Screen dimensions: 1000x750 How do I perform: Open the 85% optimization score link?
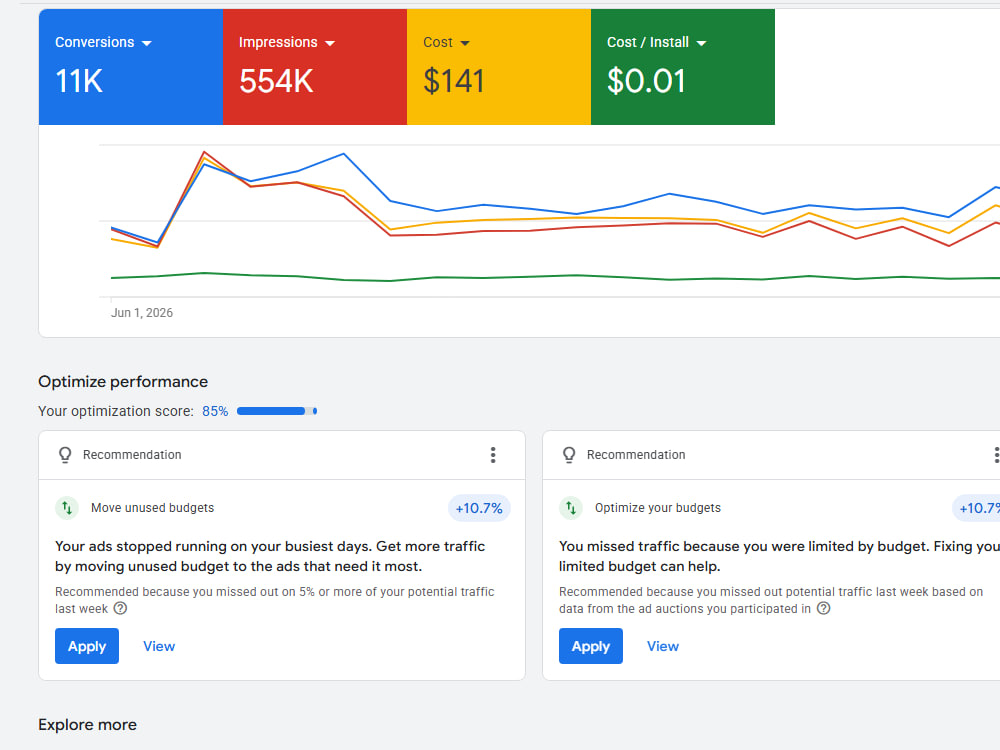point(215,411)
